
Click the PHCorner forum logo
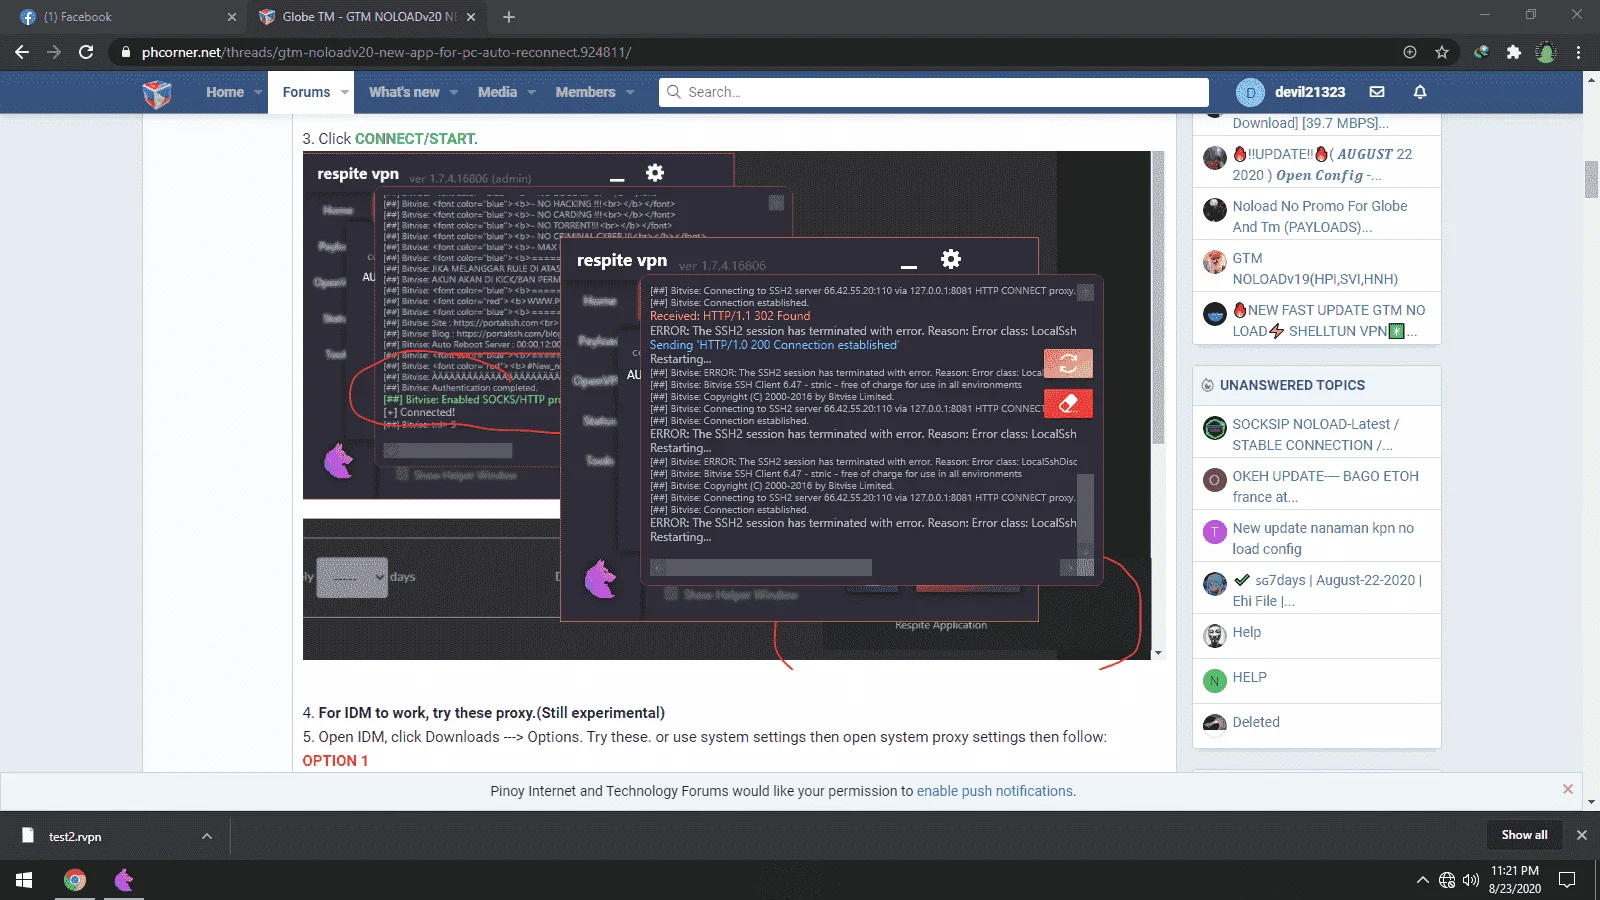157,92
